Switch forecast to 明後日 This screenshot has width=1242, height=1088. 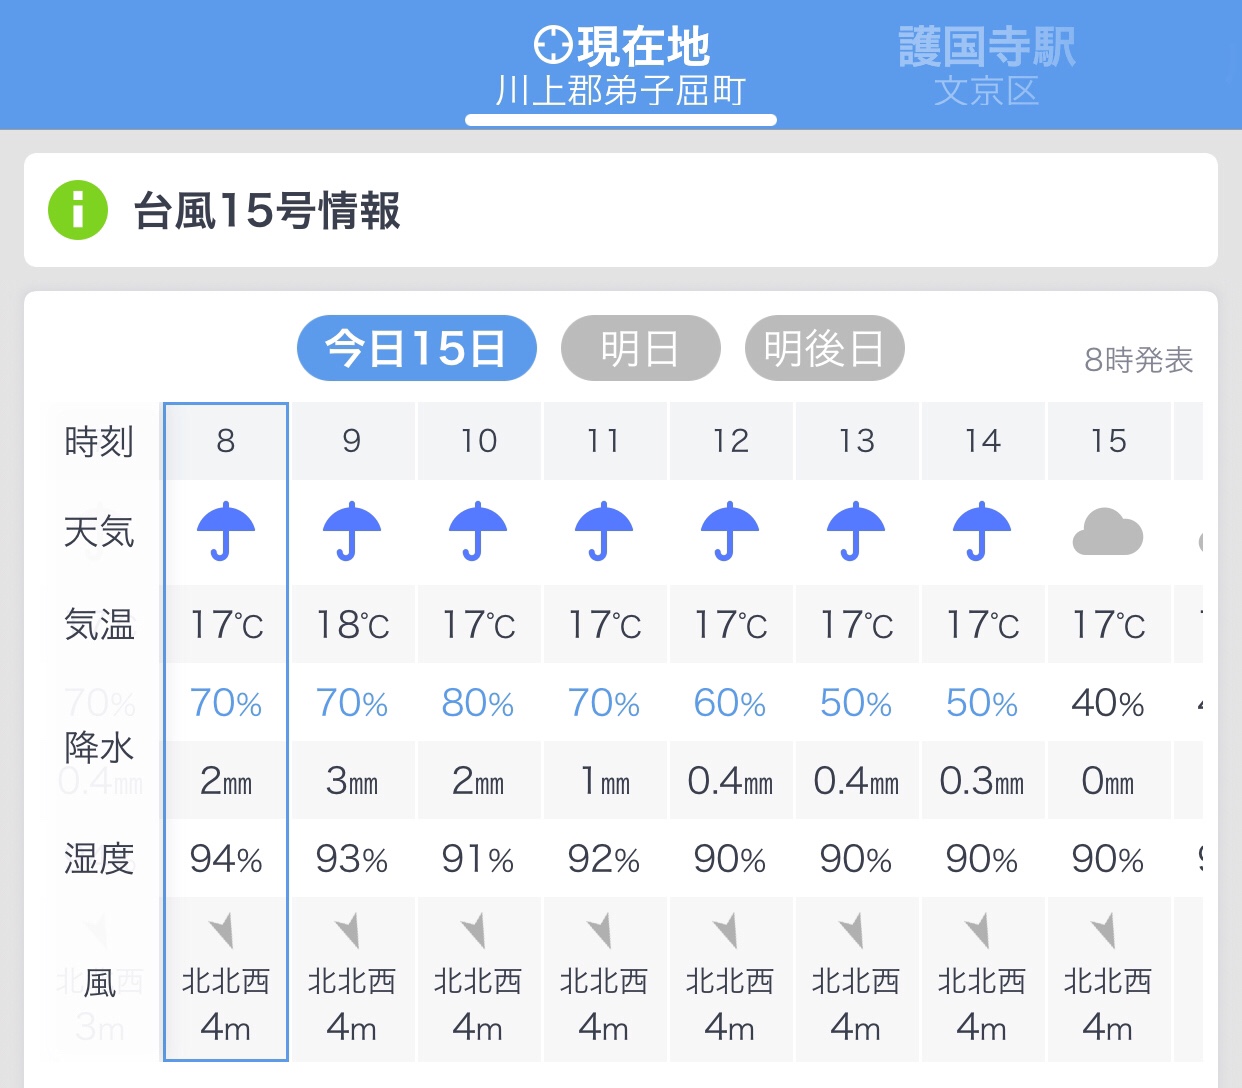pos(825,348)
